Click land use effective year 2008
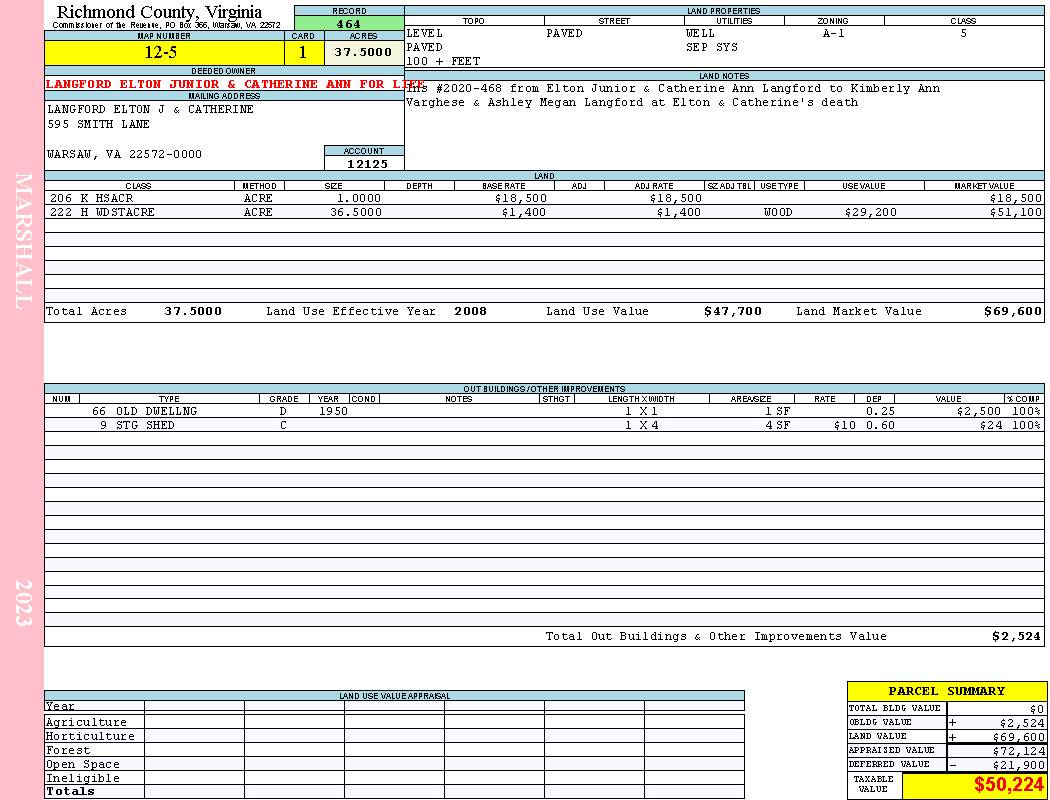 (471, 311)
